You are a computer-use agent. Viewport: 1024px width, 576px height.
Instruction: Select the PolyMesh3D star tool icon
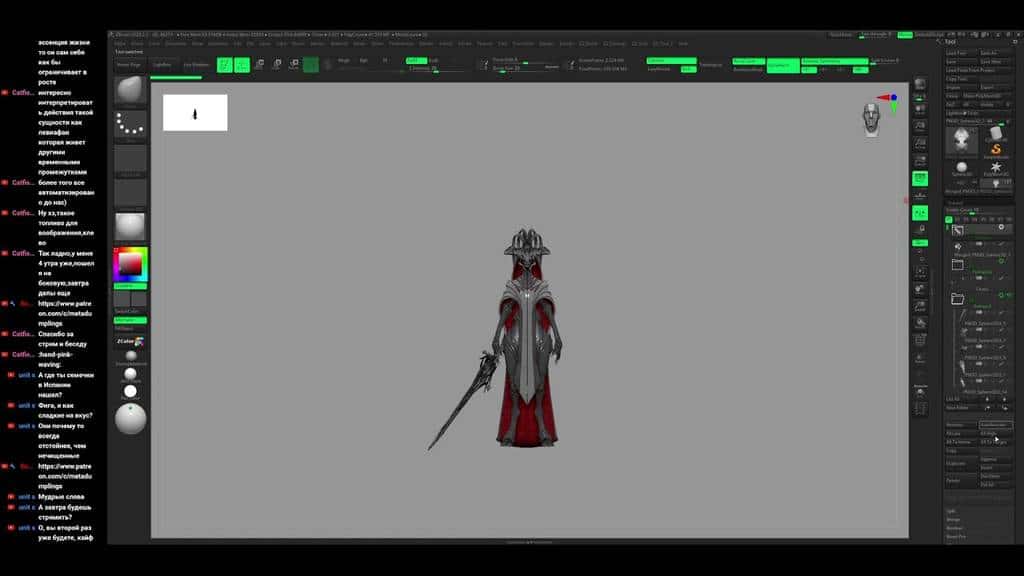[x=995, y=168]
